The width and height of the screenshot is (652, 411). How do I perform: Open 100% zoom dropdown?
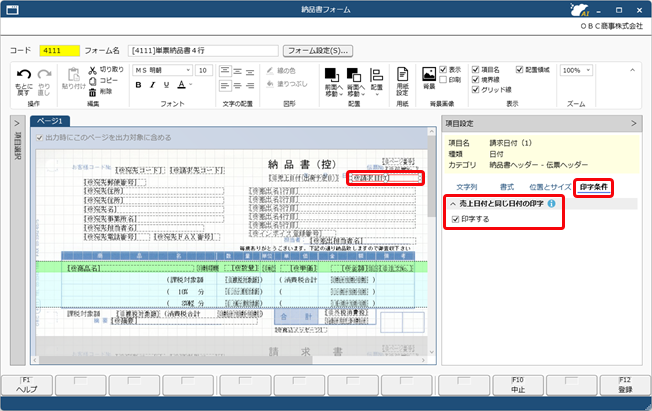click(588, 70)
